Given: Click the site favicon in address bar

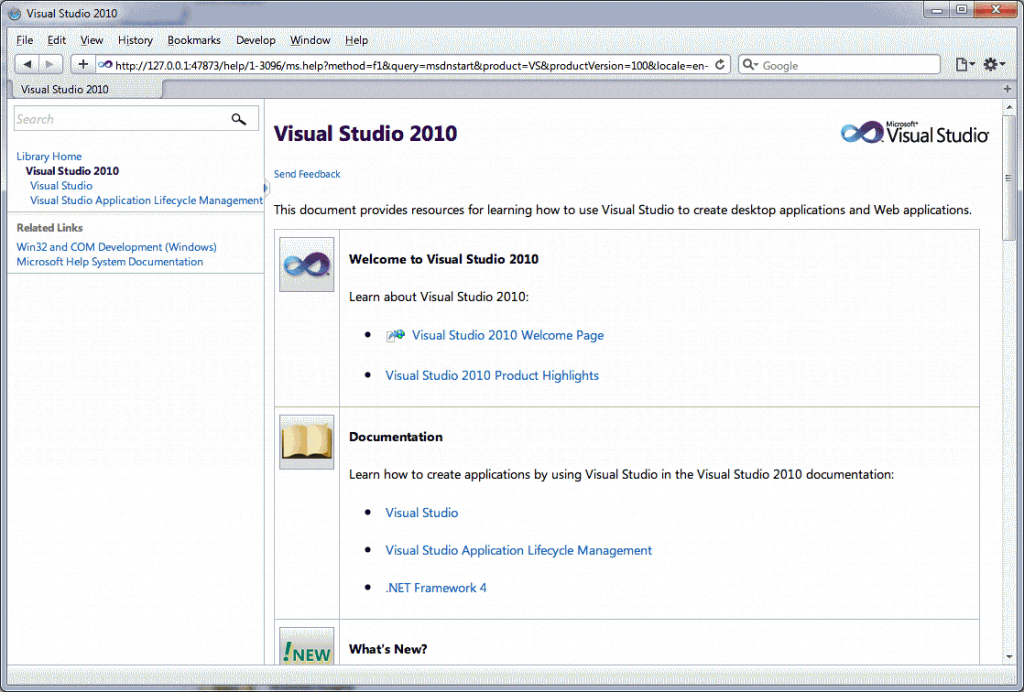Looking at the screenshot, I should [104, 65].
